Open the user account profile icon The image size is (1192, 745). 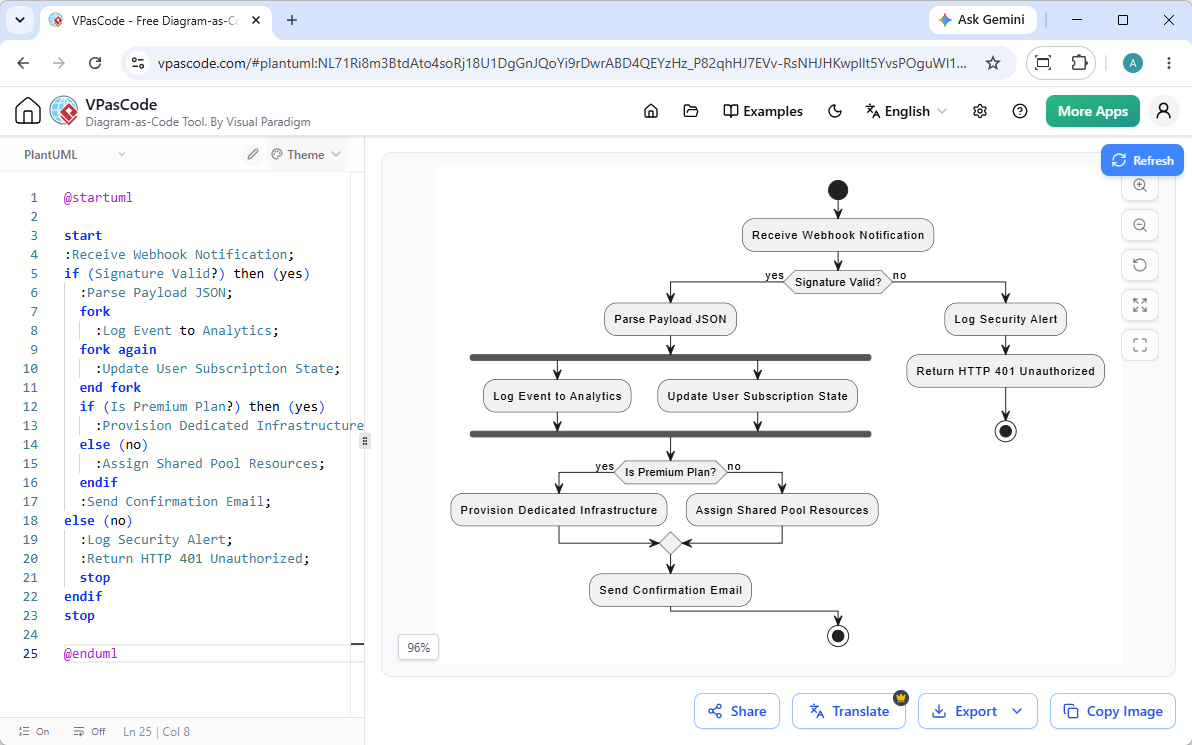[1163, 111]
